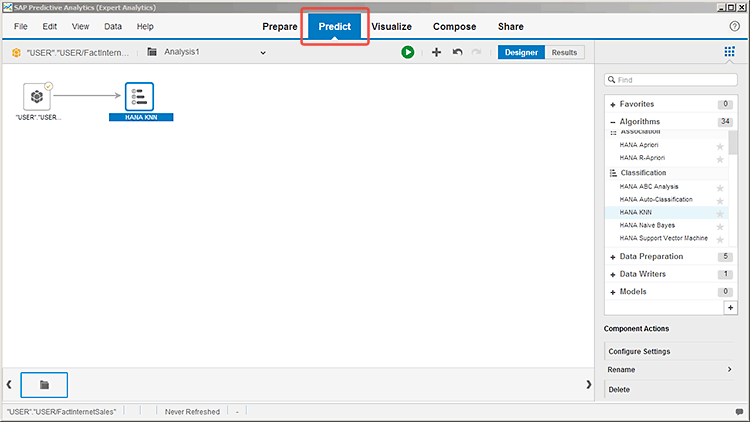
Task: Select the dataset source node on canvas
Action: pyautogui.click(x=37, y=97)
